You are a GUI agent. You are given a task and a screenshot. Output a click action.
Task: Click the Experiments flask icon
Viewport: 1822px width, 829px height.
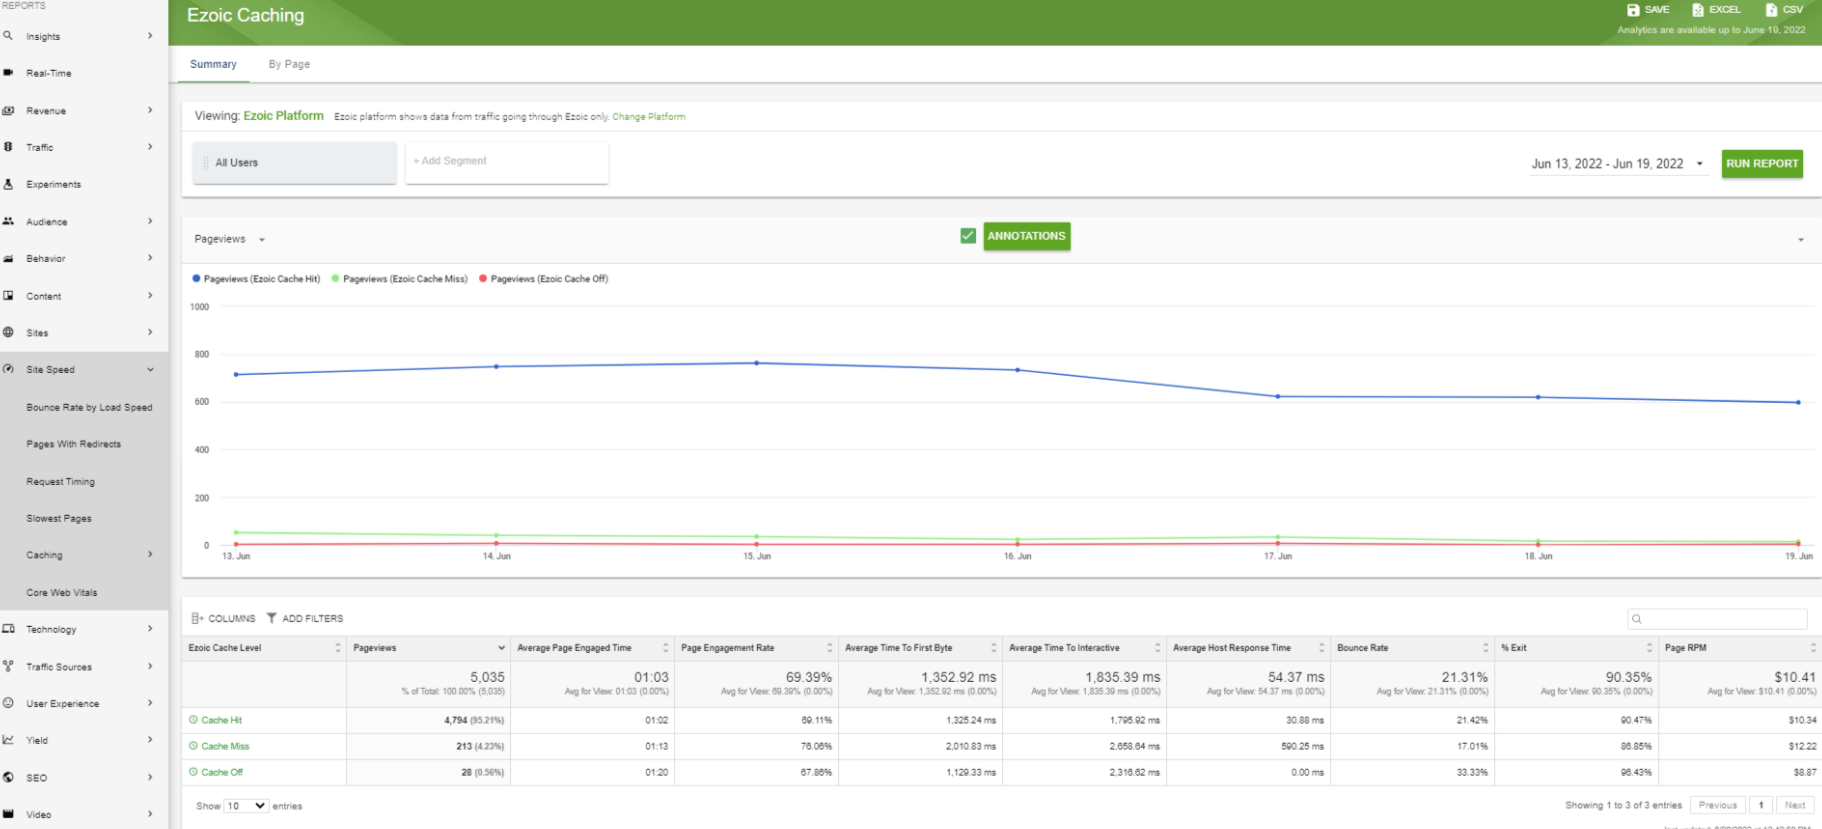(x=8, y=184)
